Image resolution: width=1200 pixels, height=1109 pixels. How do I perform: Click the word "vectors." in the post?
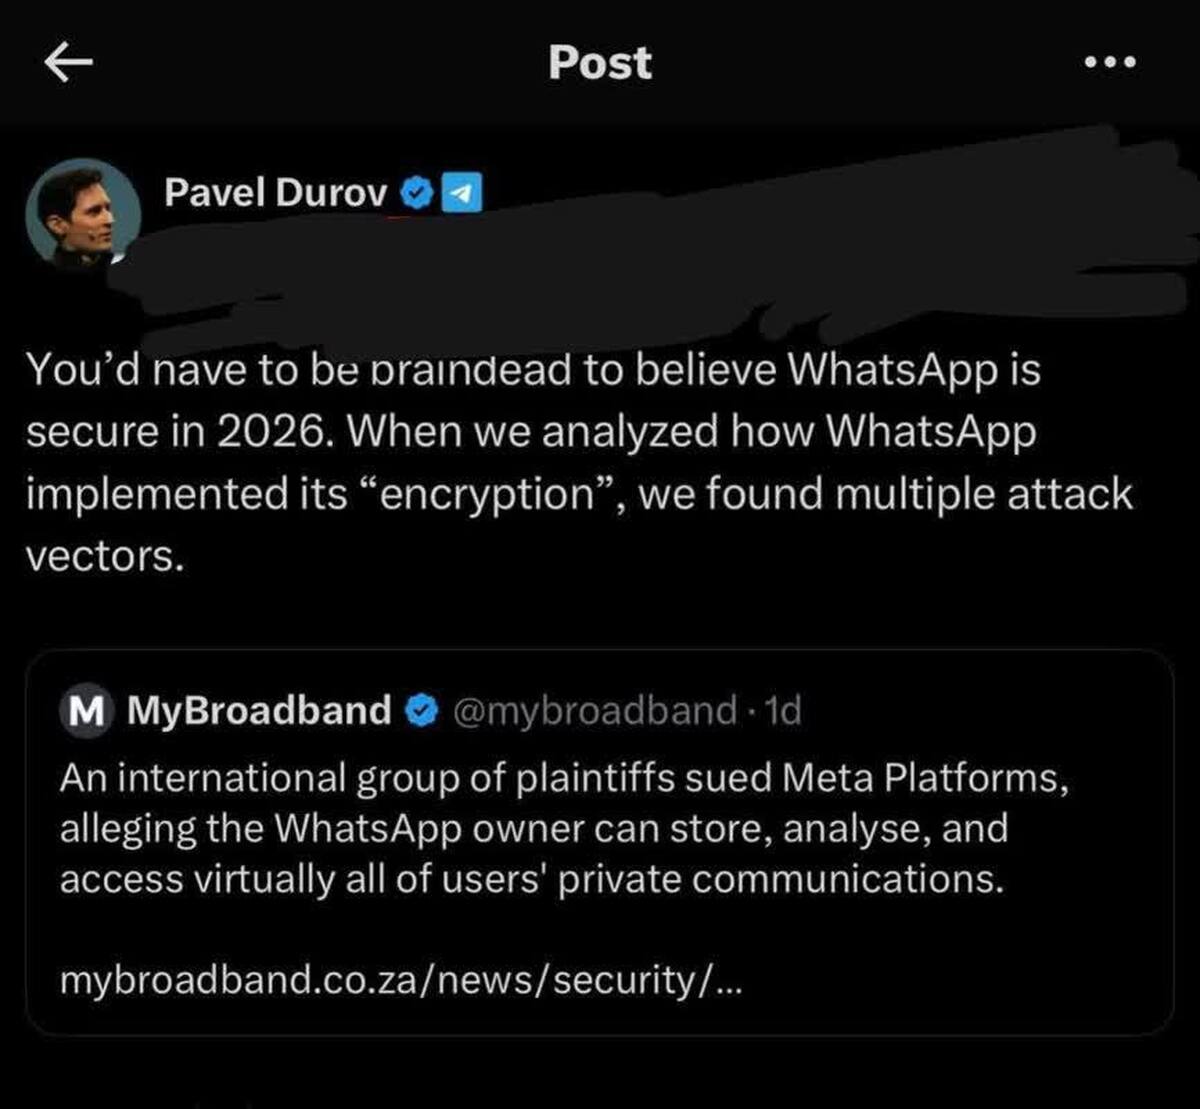click(105, 557)
